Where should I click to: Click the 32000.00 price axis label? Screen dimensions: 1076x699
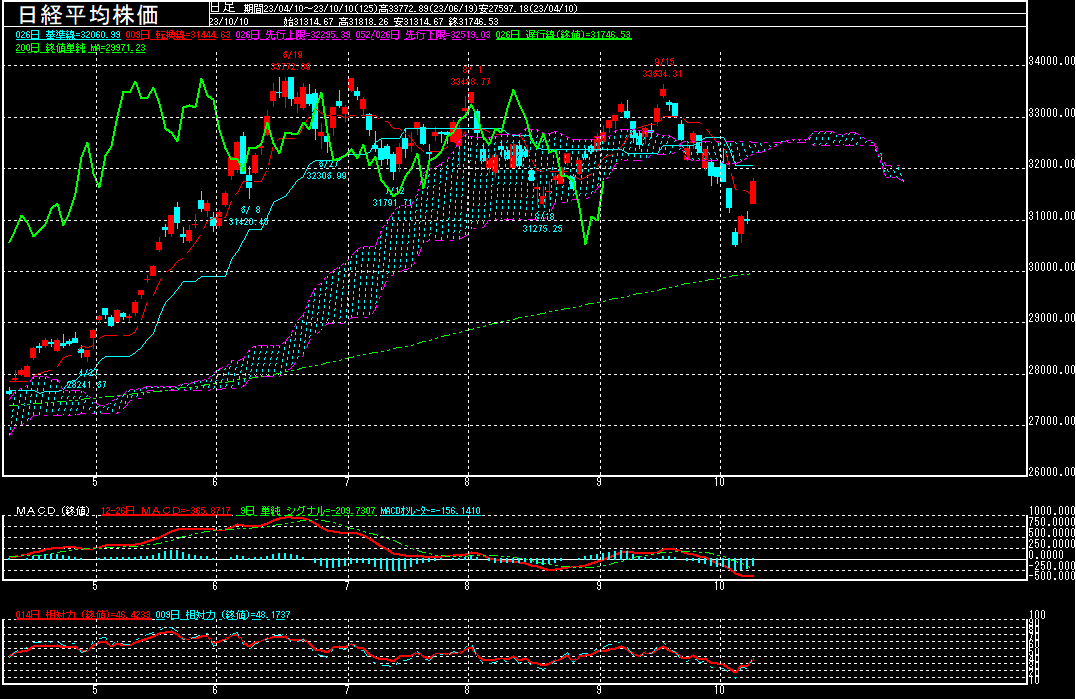[1051, 164]
